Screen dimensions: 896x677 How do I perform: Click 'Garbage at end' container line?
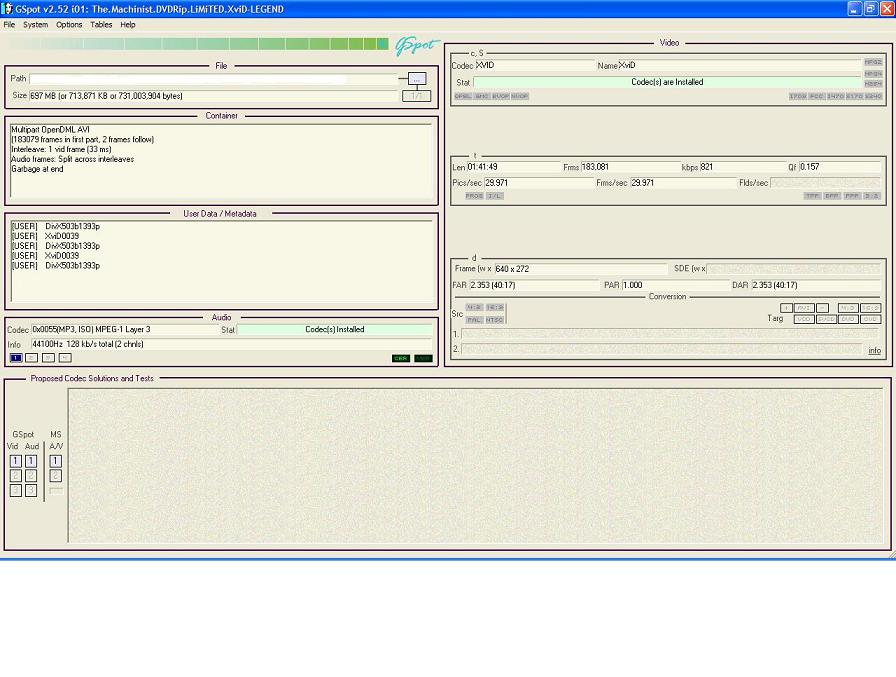tap(37, 169)
